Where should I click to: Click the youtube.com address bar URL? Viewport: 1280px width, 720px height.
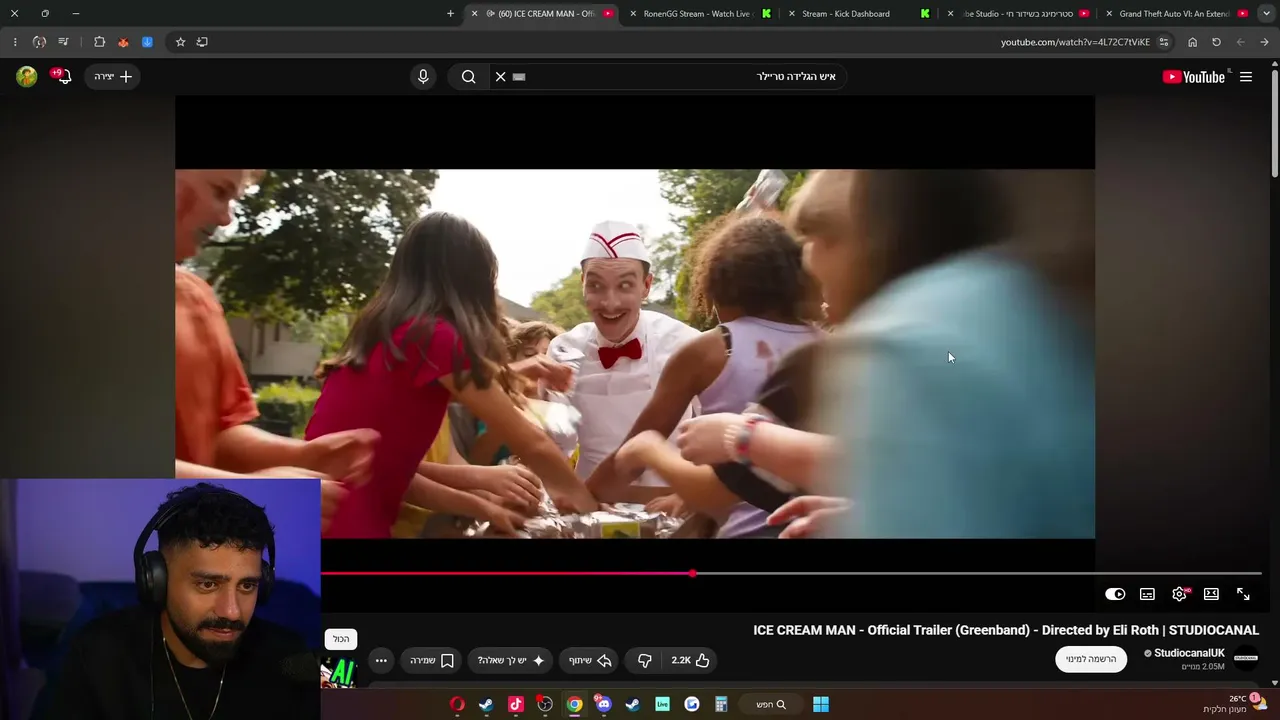click(1075, 42)
